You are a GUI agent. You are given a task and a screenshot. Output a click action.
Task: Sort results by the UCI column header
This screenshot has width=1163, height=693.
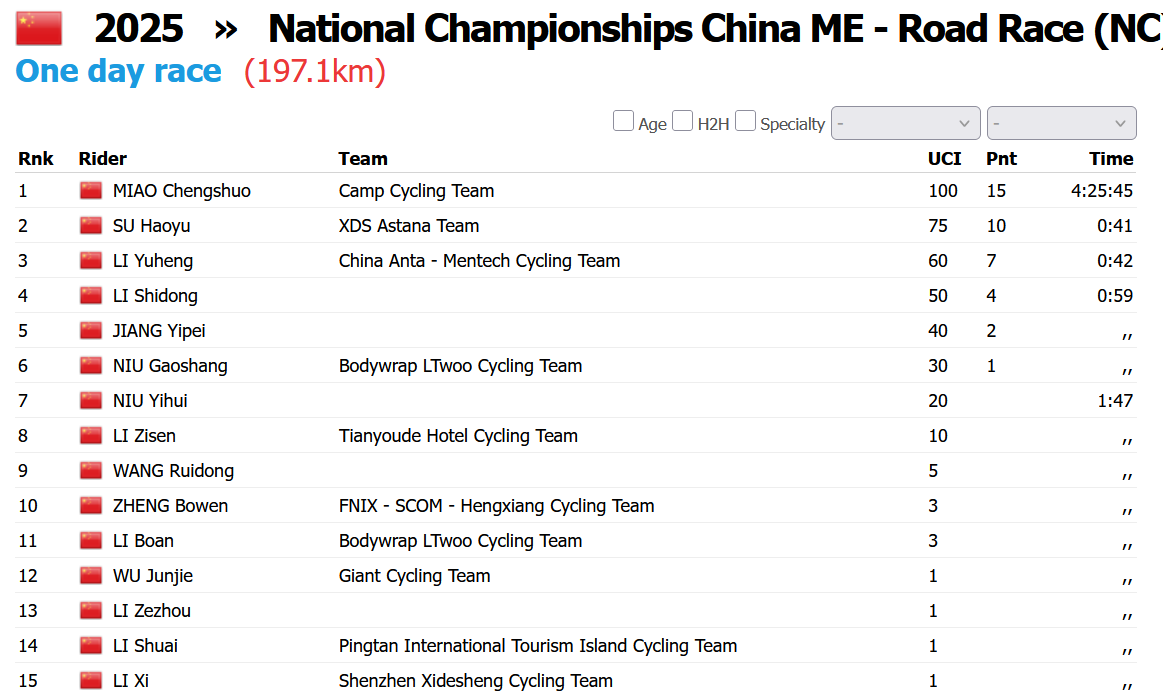pyautogui.click(x=944, y=159)
